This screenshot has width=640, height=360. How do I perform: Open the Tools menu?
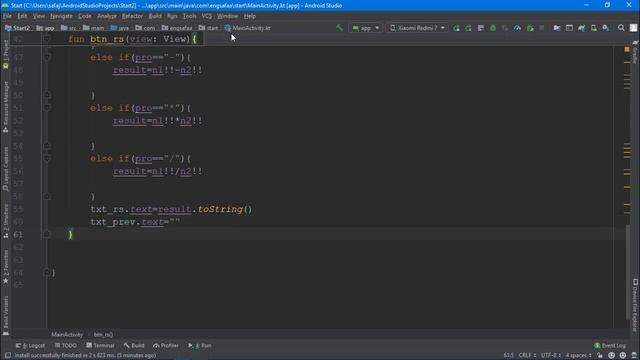point(189,16)
